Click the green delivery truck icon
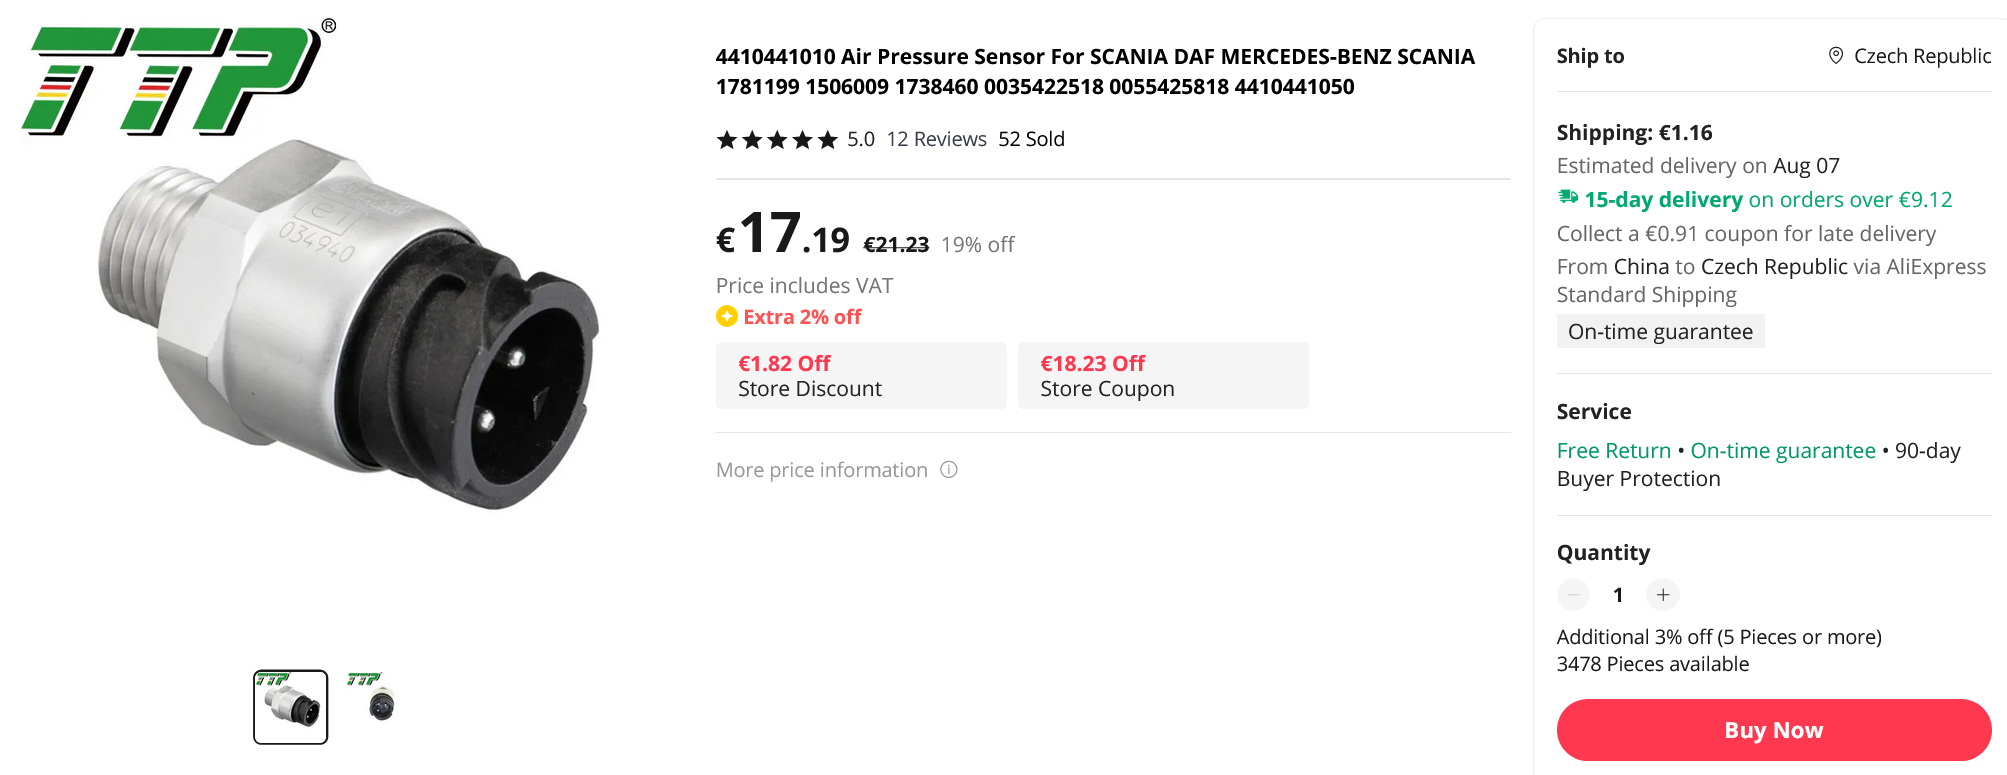2007x775 pixels. pos(1568,198)
